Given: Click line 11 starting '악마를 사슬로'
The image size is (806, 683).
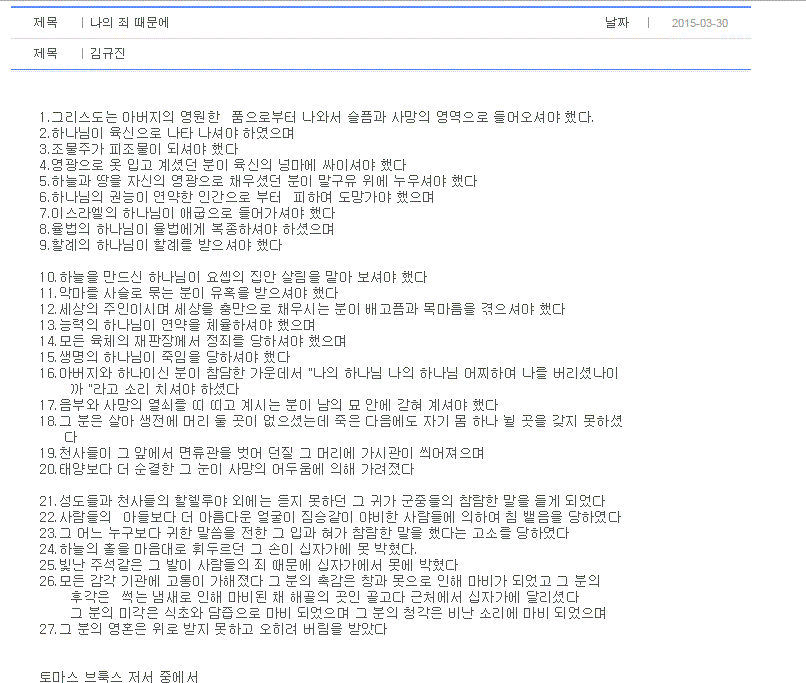Looking at the screenshot, I should tap(189, 293).
